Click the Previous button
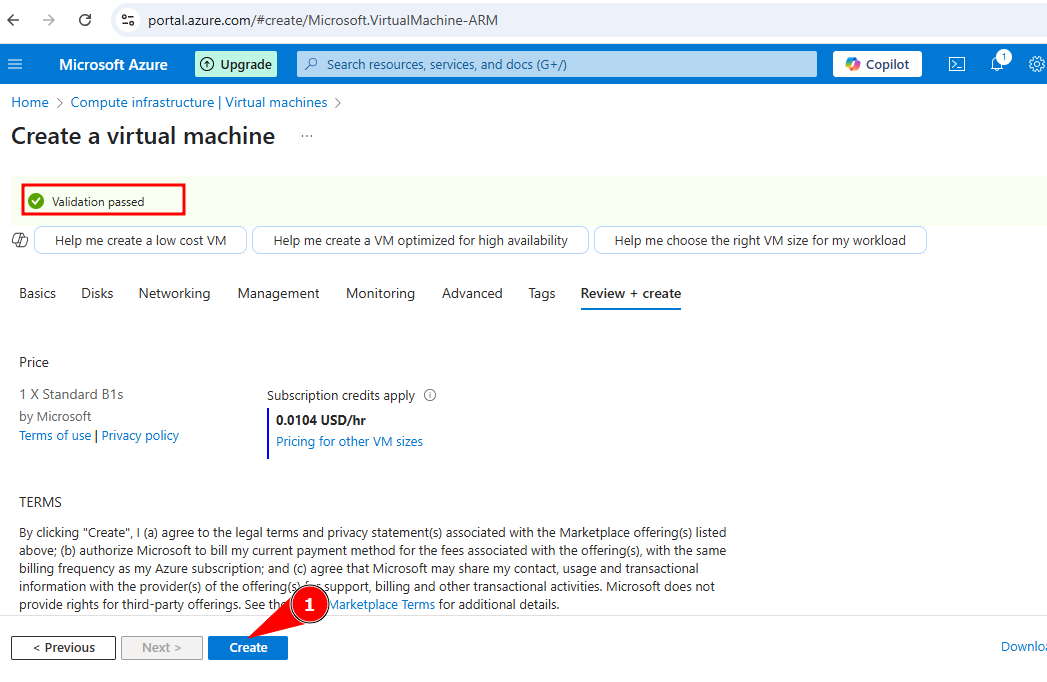 click(x=63, y=647)
